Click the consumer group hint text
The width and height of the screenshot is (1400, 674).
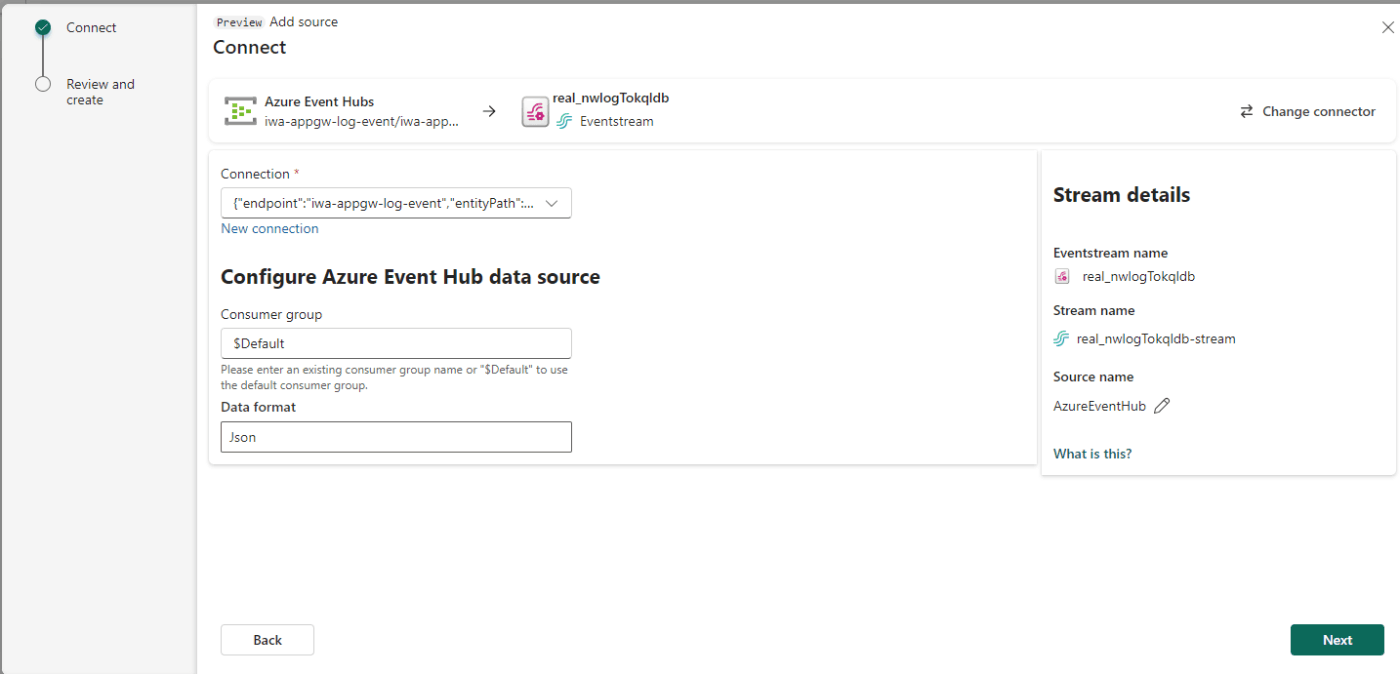(x=394, y=378)
